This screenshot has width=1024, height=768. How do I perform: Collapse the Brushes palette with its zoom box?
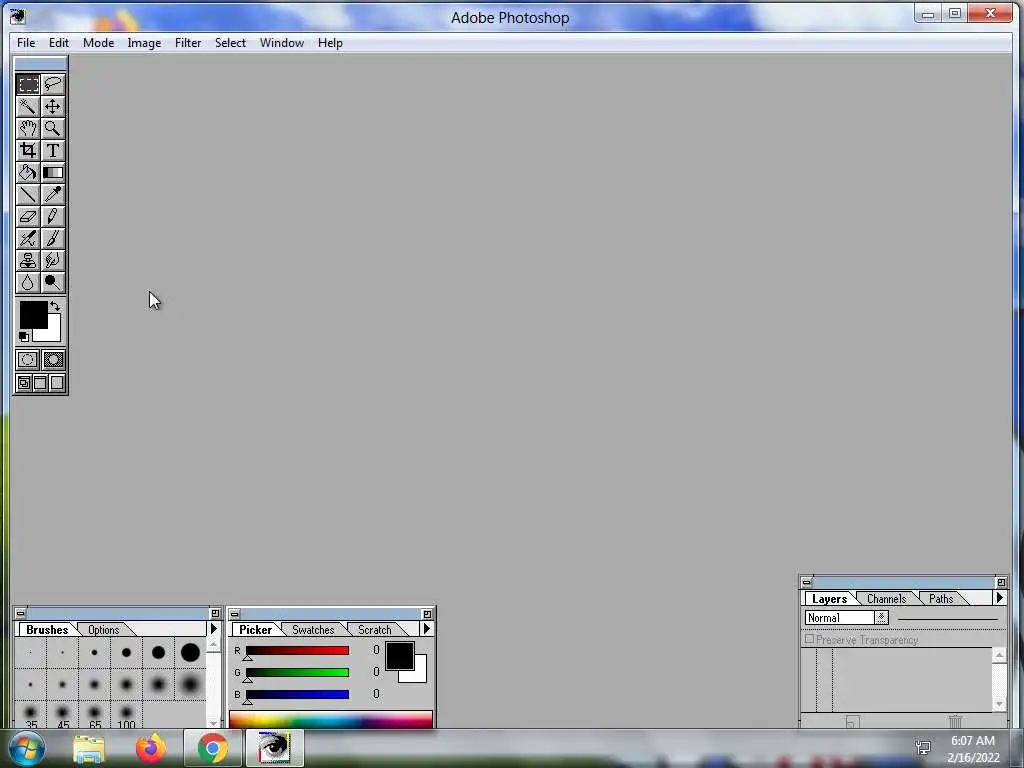pyautogui.click(x=215, y=614)
